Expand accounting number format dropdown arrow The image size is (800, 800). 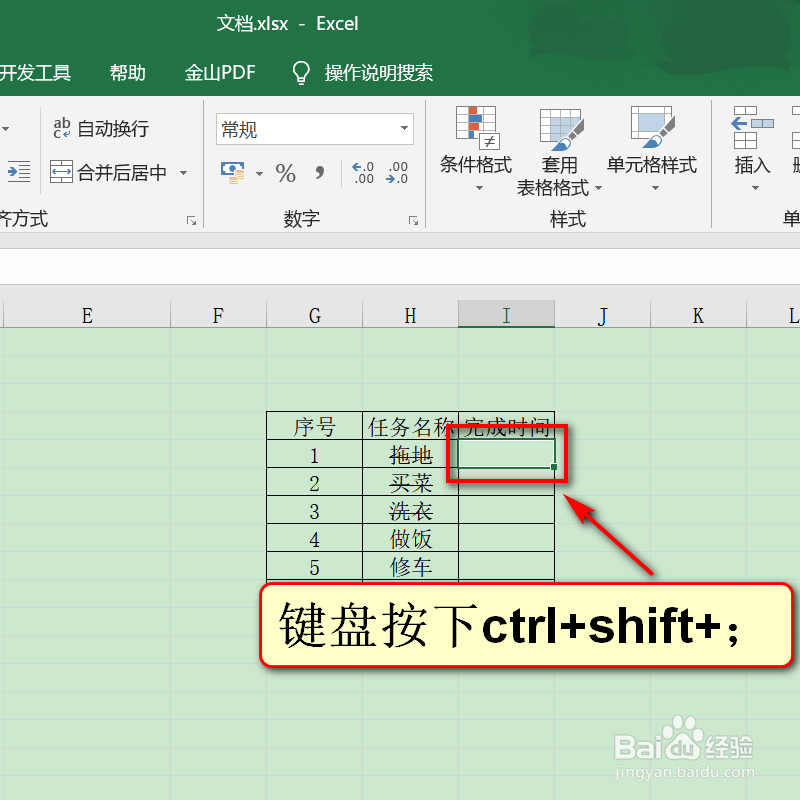259,173
